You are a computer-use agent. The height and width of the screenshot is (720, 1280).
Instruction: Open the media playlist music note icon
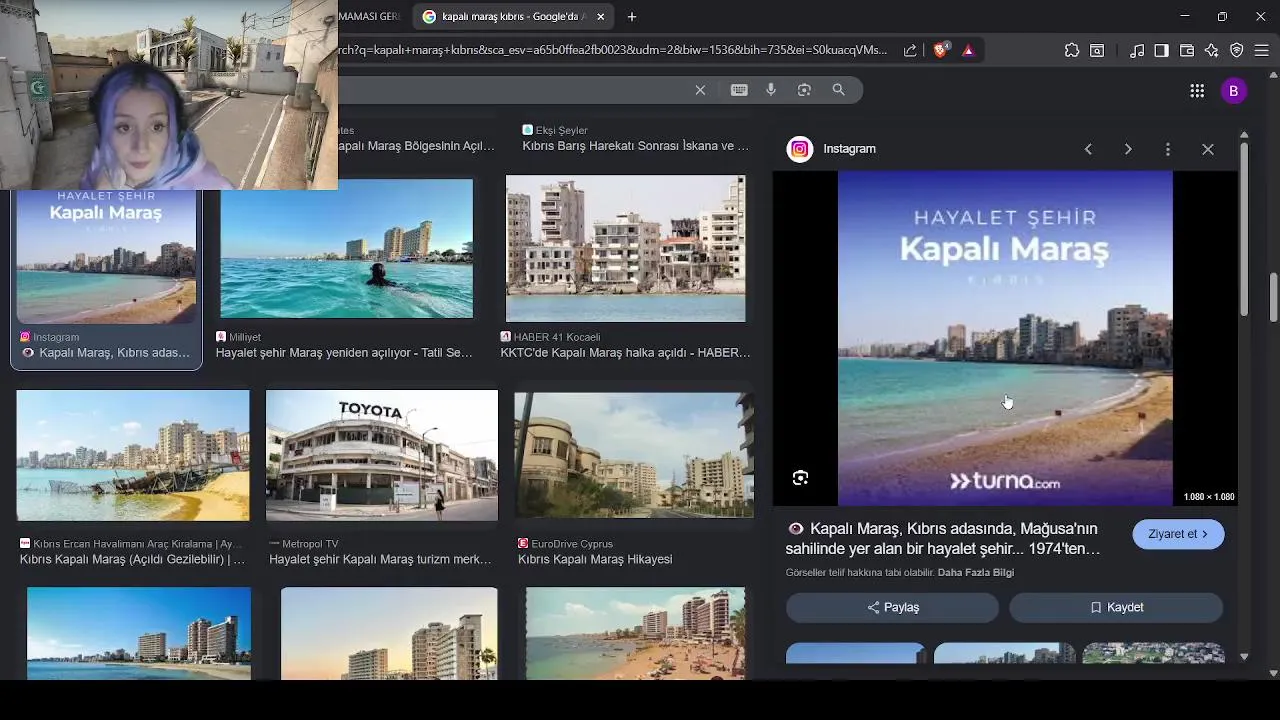[1137, 50]
